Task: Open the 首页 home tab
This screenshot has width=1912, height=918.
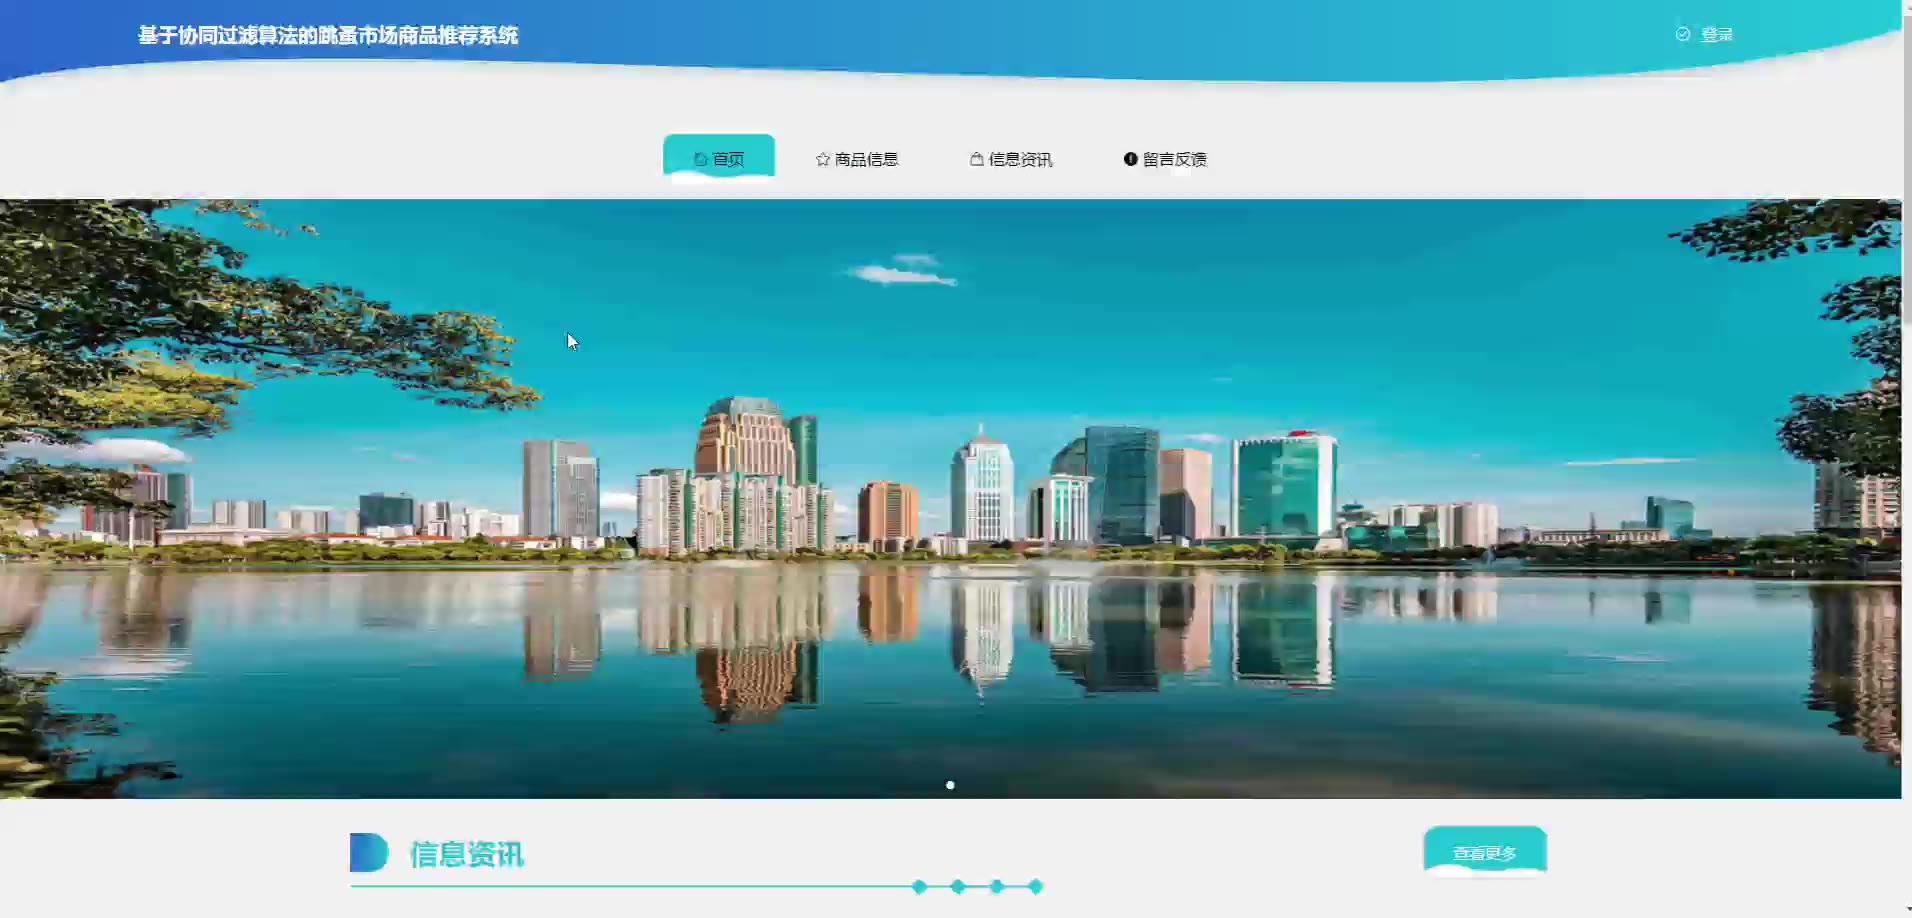Action: 718,157
